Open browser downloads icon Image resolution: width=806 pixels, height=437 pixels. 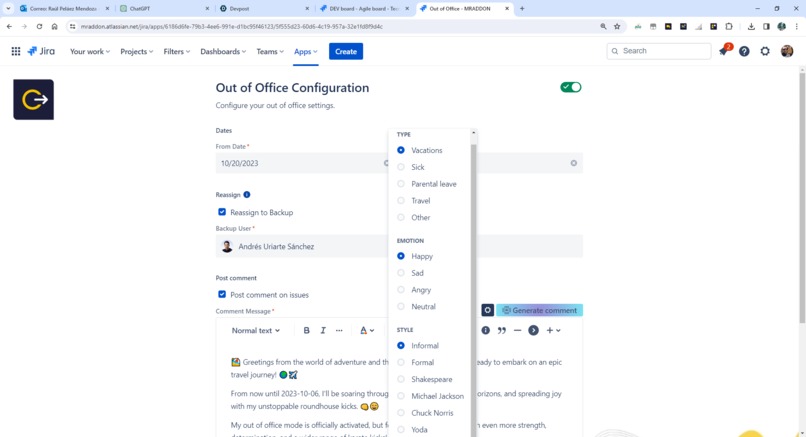pos(751,26)
